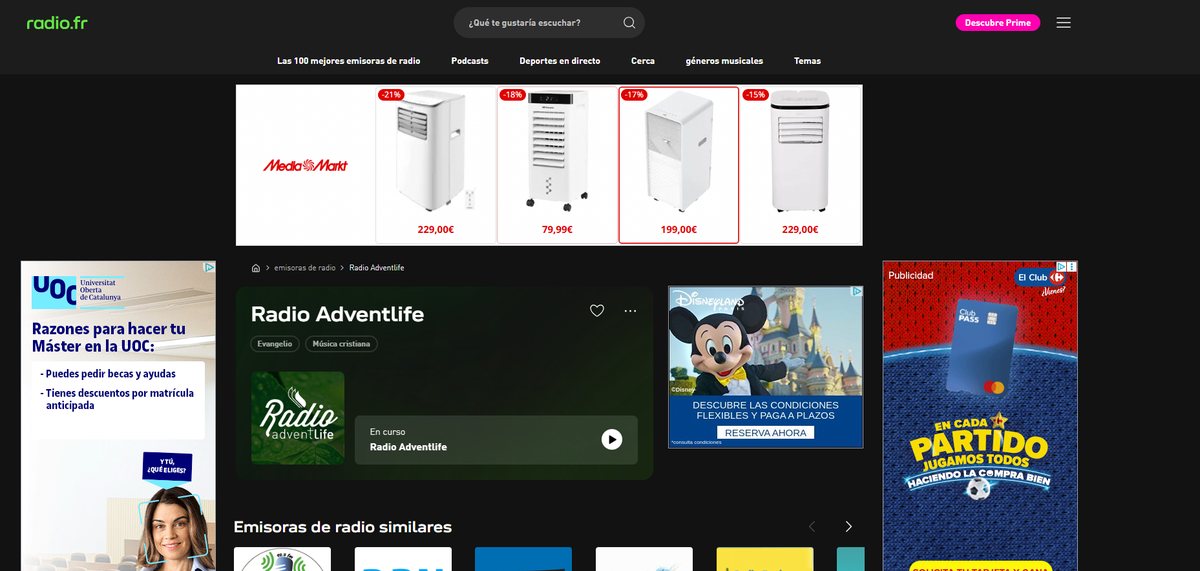
Task: Click the Club Pass card image in the ad
Action: click(x=982, y=349)
